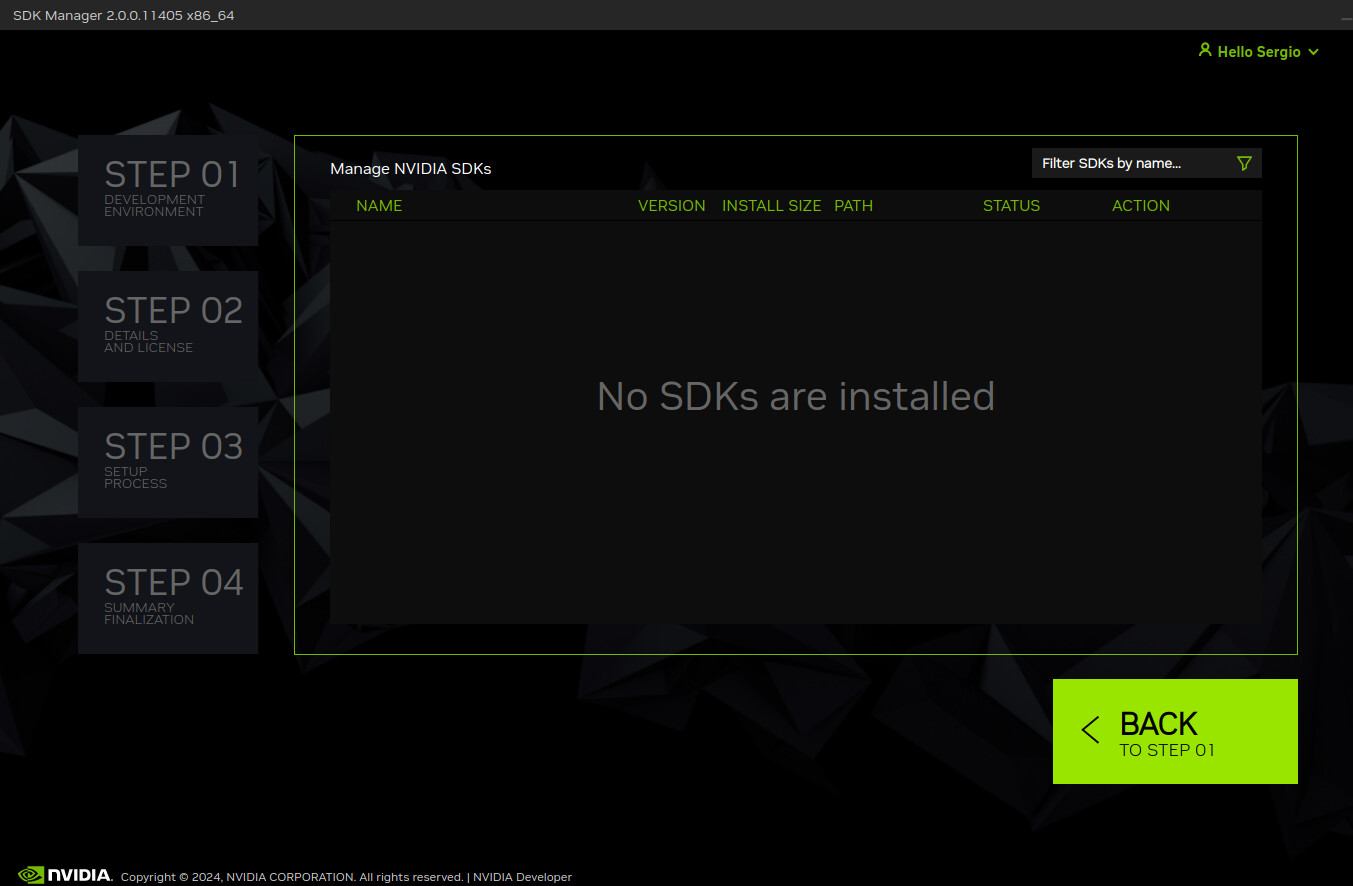Go to Step 01 Development Environment
Screen dimensions: 1353x886
click(168, 190)
